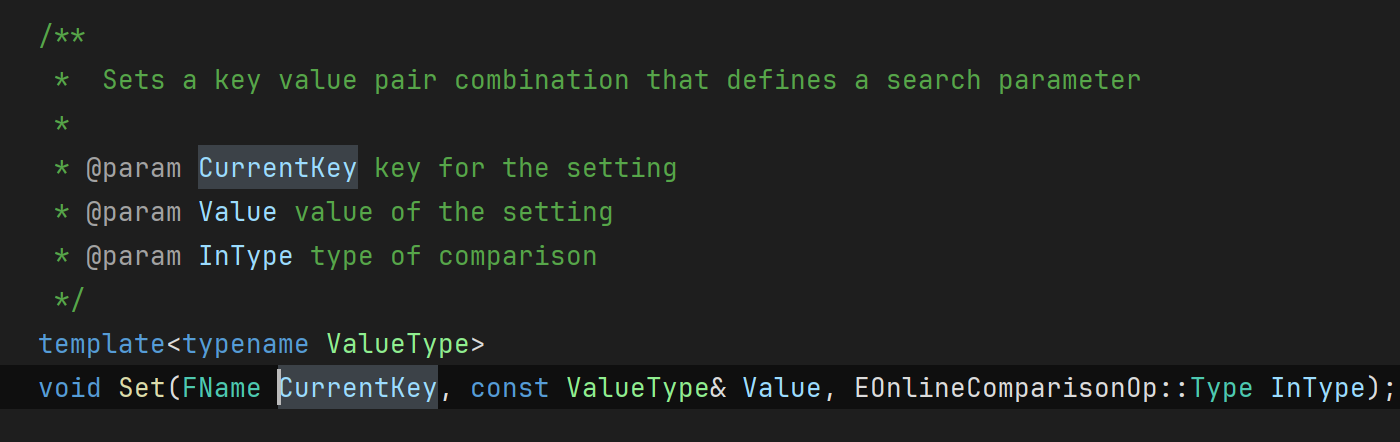Click the CurrentKey parameter in the Set signature

coord(358,388)
